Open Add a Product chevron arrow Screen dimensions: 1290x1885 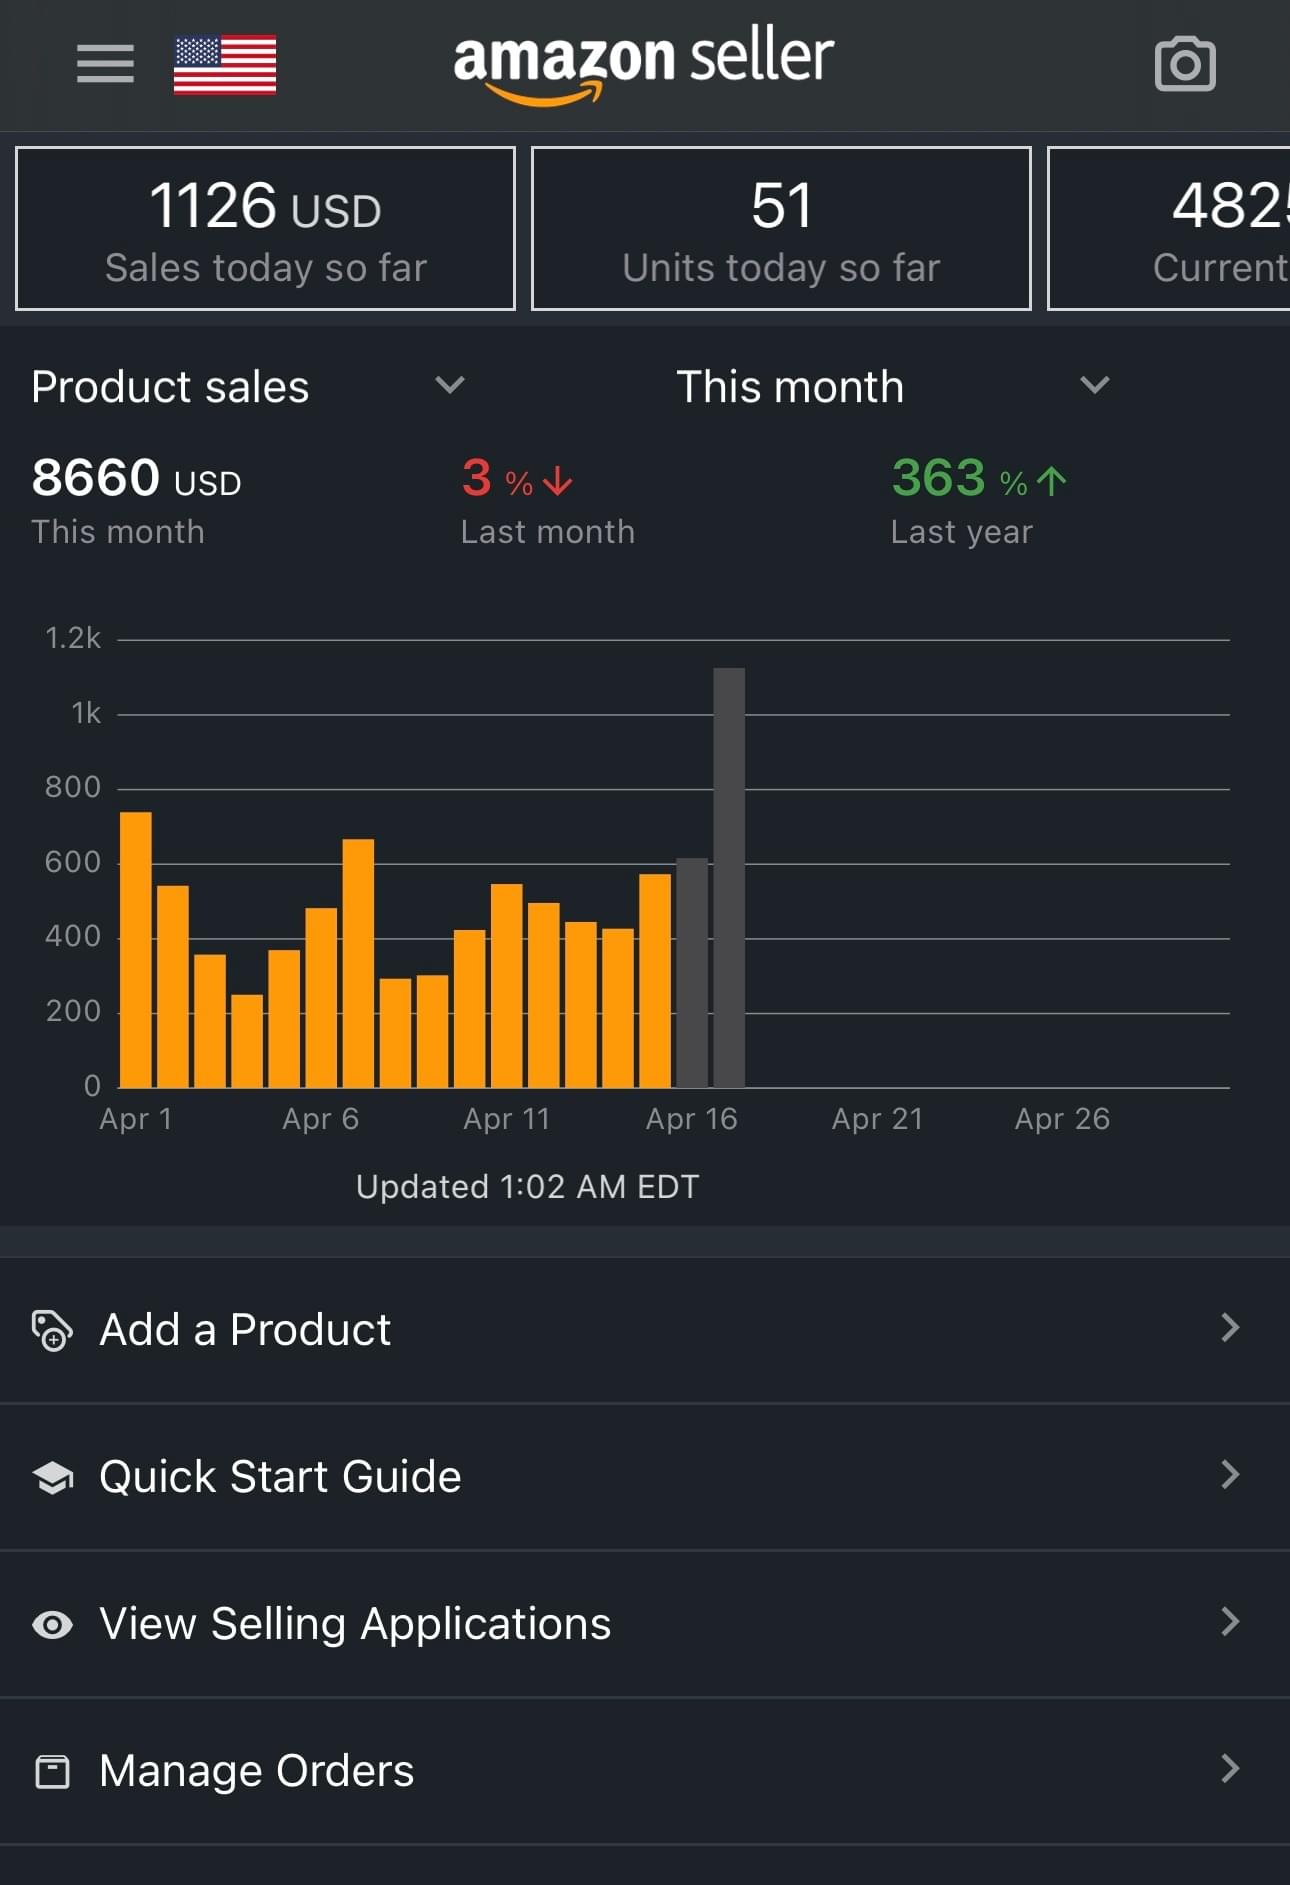click(1230, 1328)
